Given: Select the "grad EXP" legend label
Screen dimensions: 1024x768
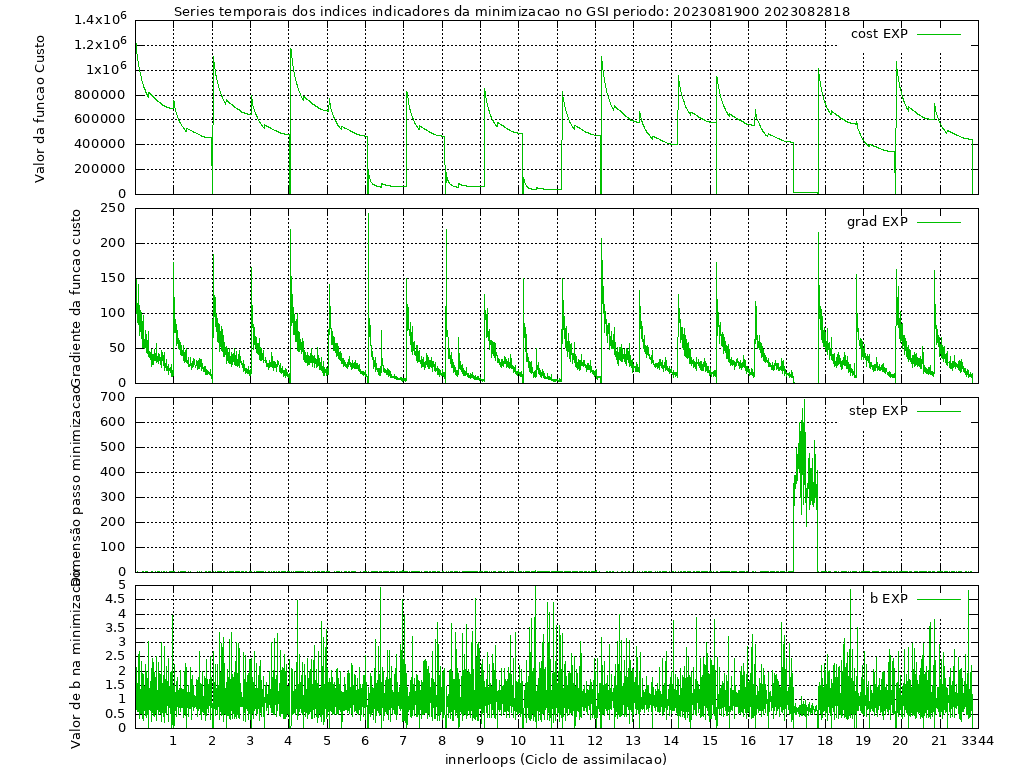Looking at the screenshot, I should tap(877, 222).
